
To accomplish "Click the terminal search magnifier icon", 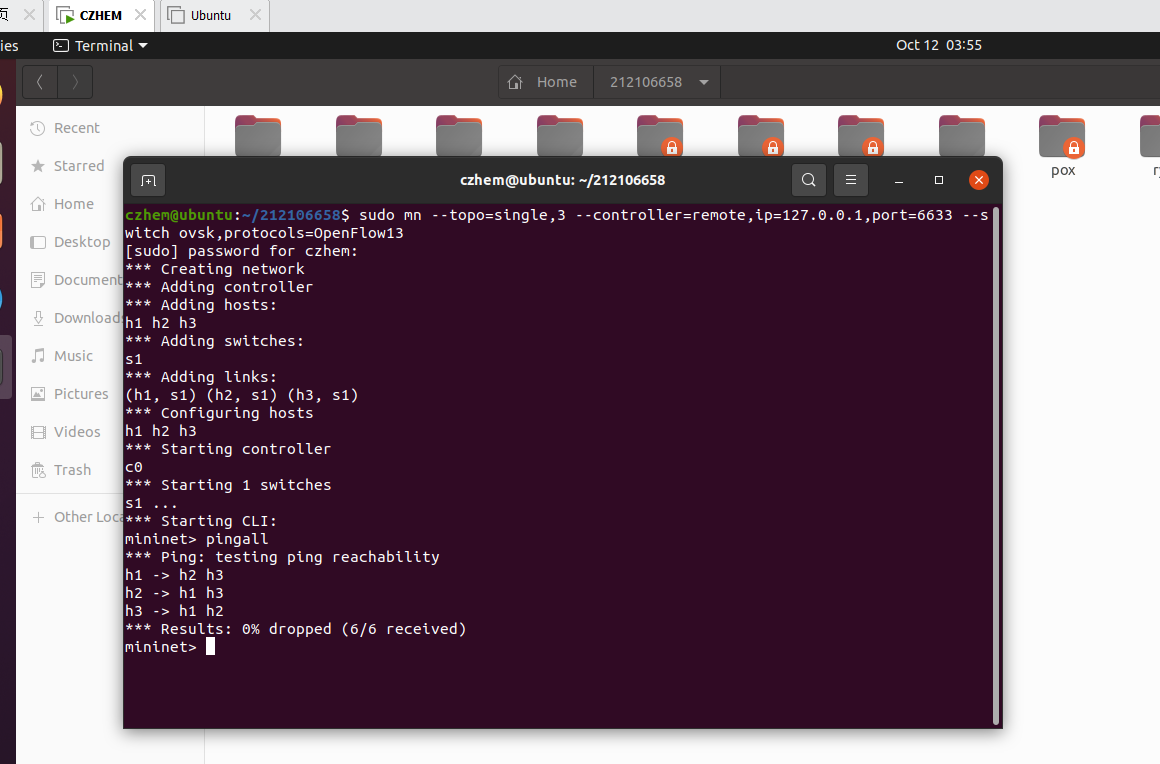I will pos(809,180).
